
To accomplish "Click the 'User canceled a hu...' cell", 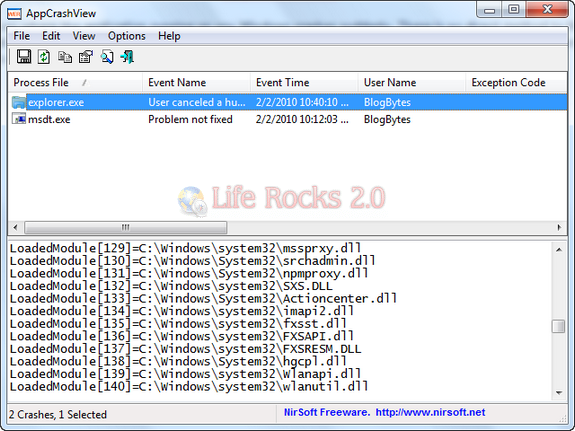I will 197,102.
